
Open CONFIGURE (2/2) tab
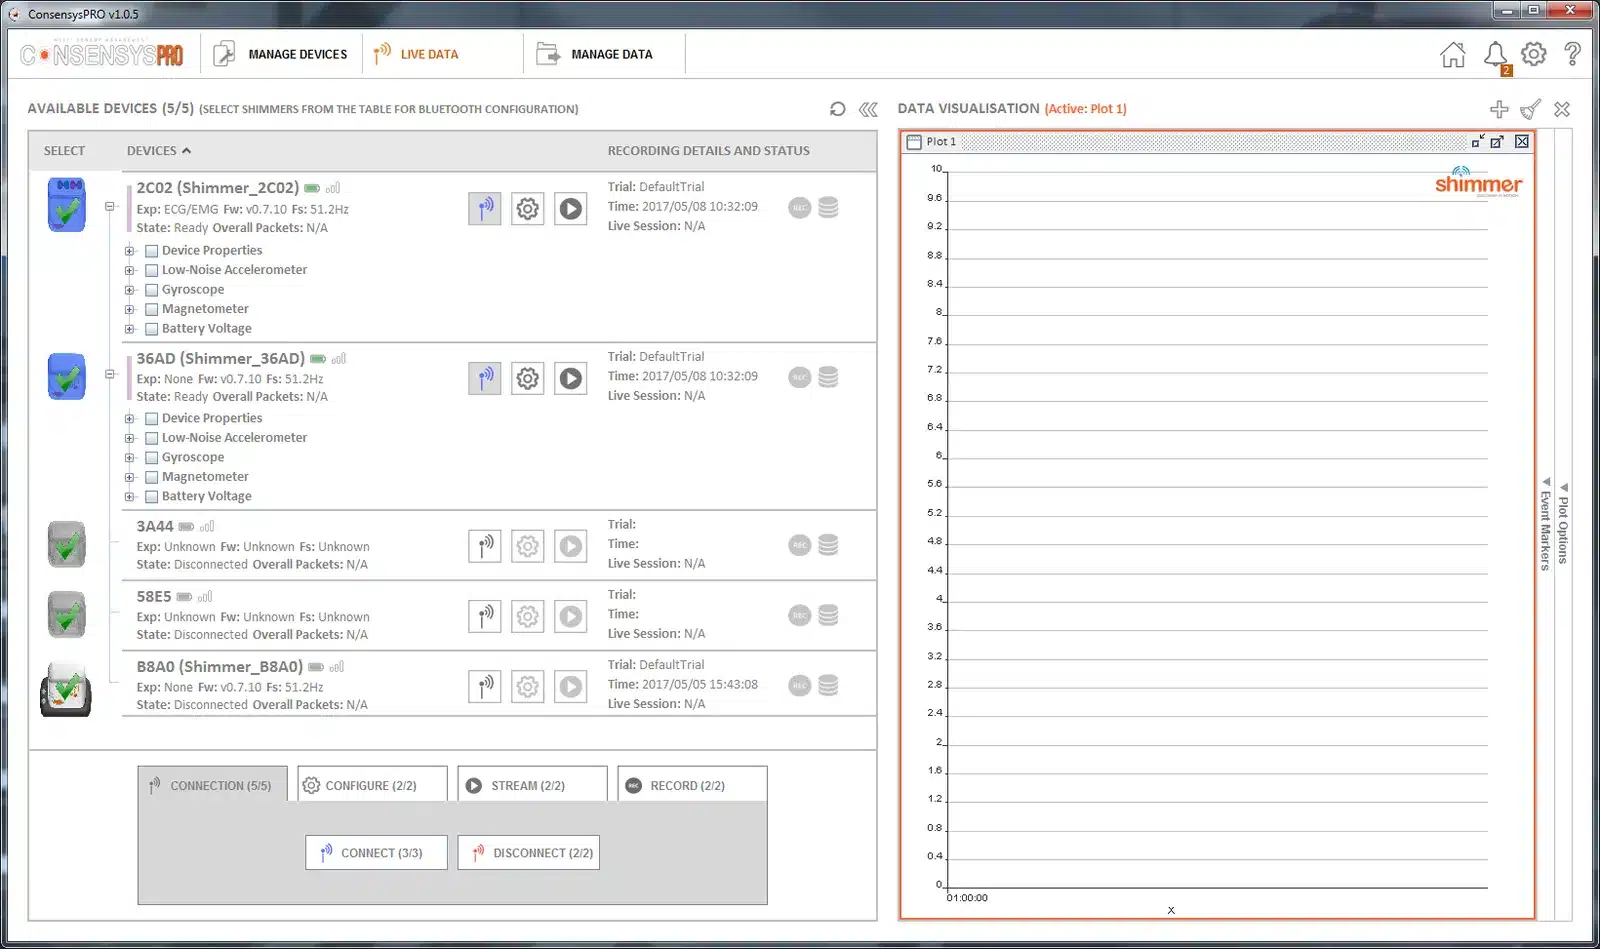click(x=372, y=785)
